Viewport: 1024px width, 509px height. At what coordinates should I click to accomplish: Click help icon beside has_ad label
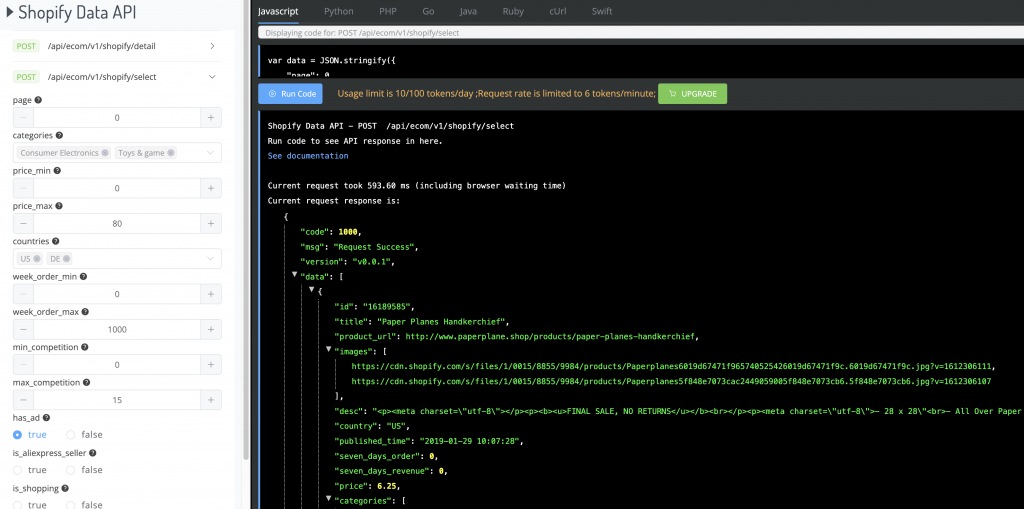(x=46, y=418)
